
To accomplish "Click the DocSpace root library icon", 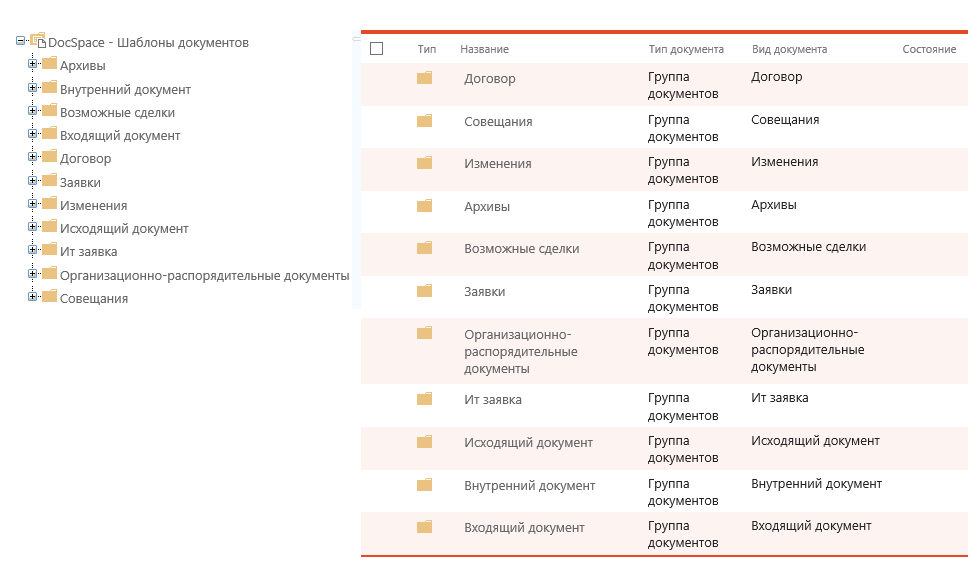I will point(38,41).
